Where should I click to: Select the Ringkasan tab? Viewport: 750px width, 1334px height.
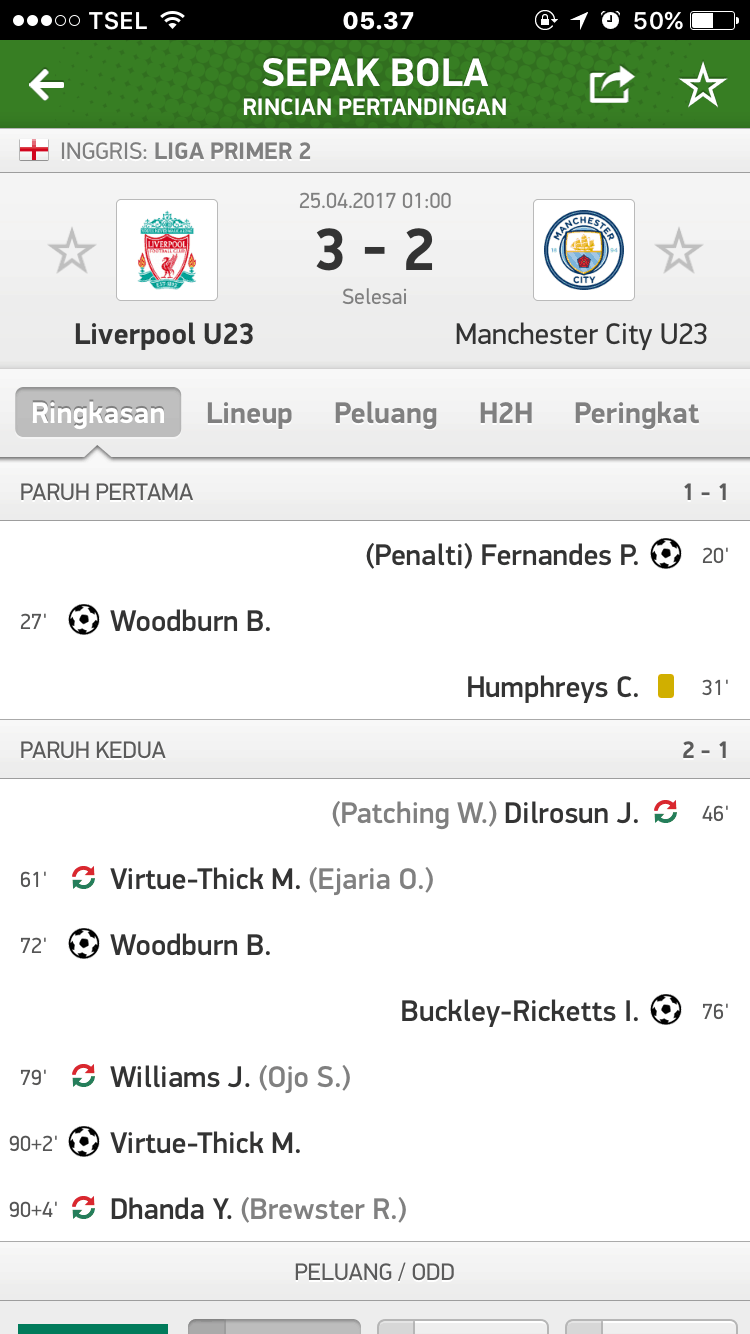click(x=98, y=413)
